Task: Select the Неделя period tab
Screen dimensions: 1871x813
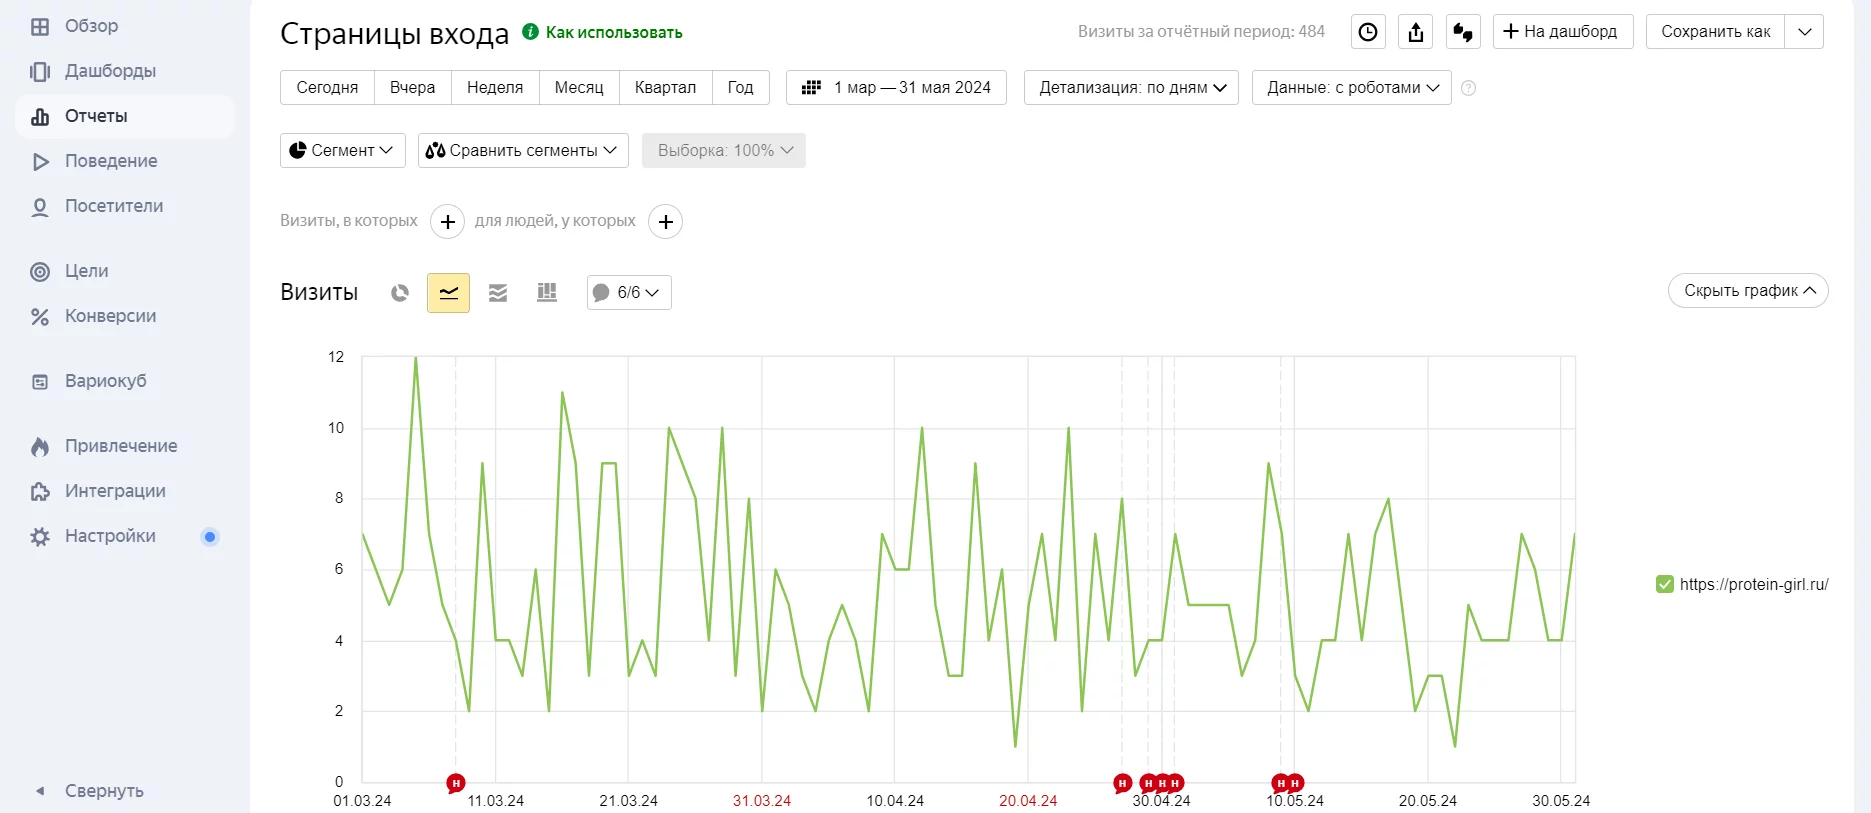Action: [495, 88]
